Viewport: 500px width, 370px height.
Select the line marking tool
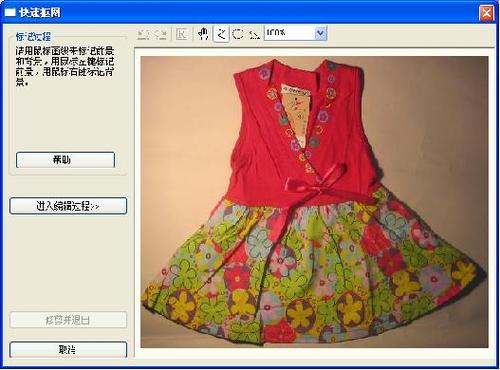[221, 33]
